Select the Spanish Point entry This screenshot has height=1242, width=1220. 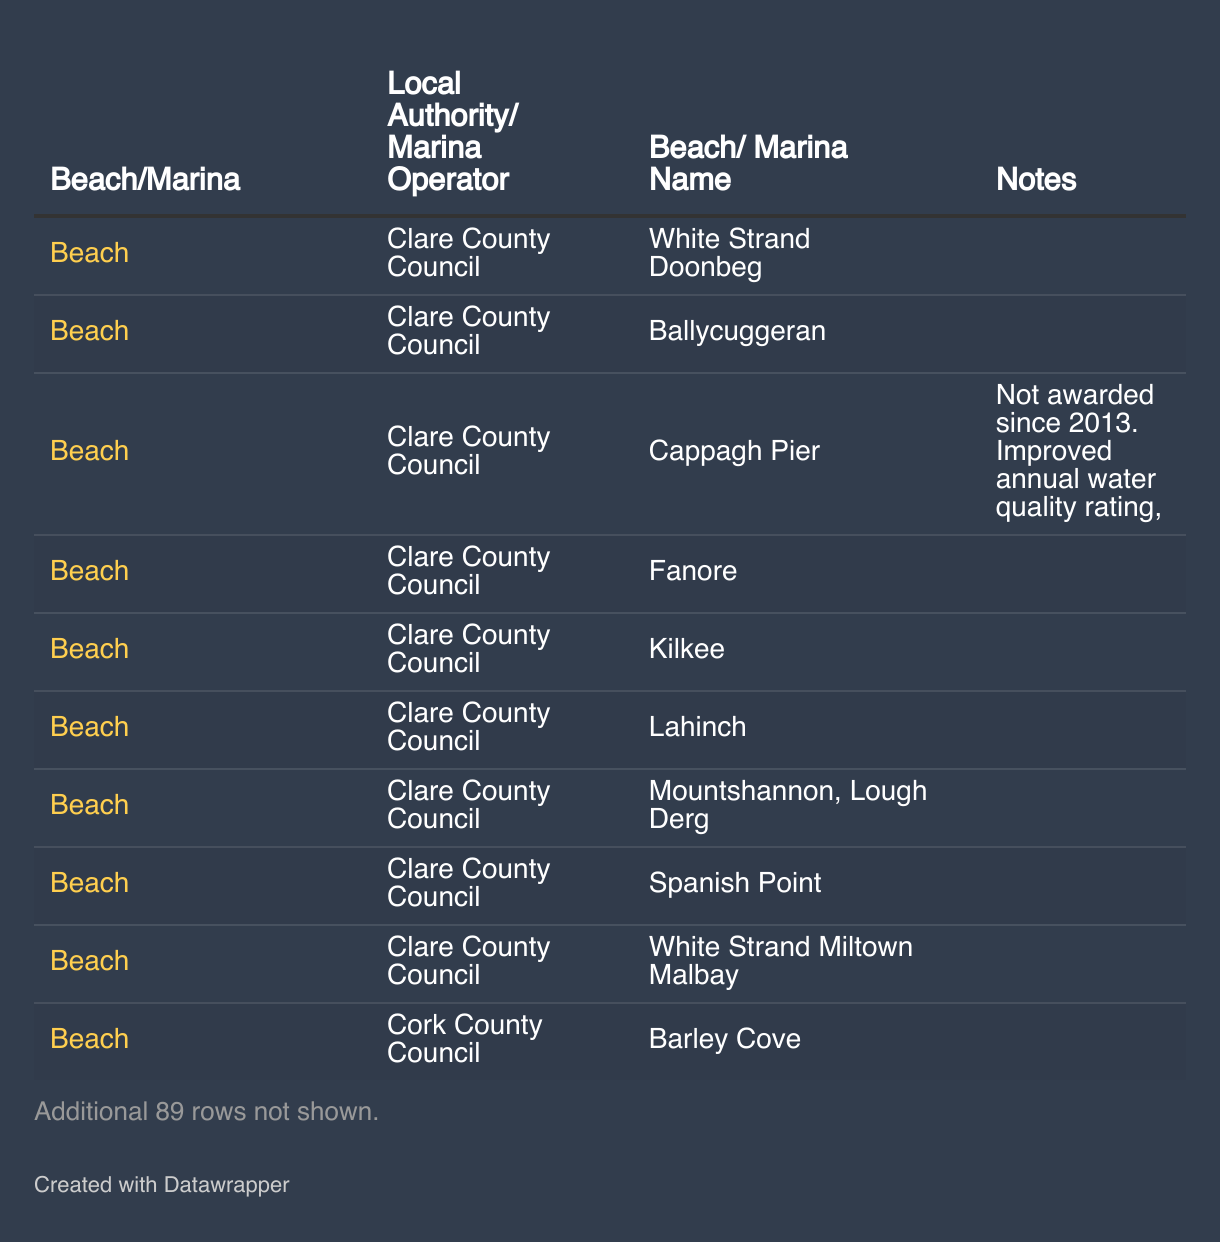tap(735, 883)
